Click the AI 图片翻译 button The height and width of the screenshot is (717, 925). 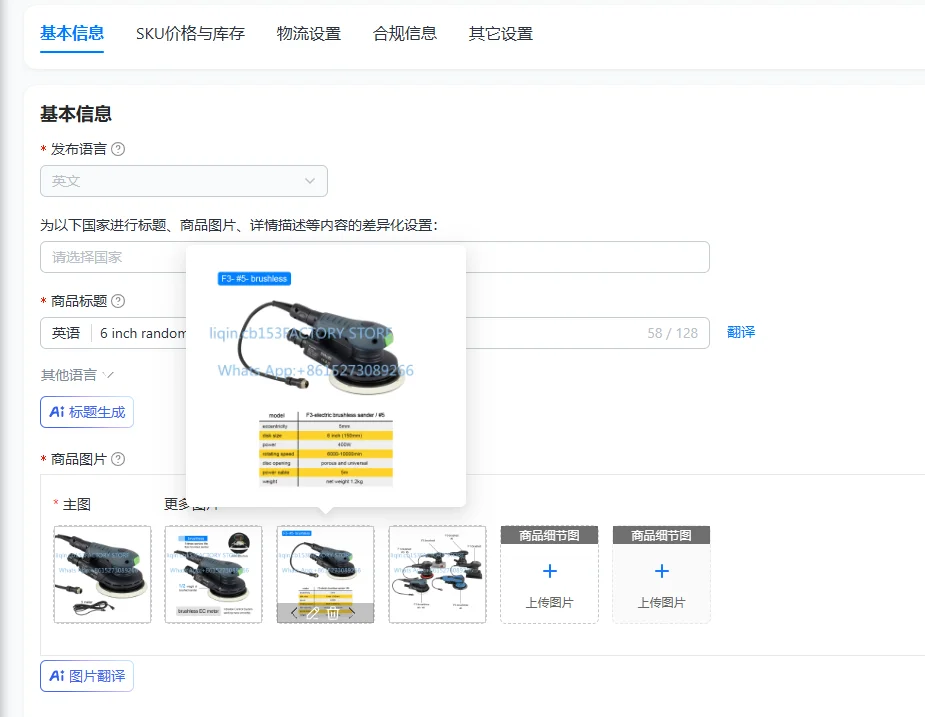point(87,676)
